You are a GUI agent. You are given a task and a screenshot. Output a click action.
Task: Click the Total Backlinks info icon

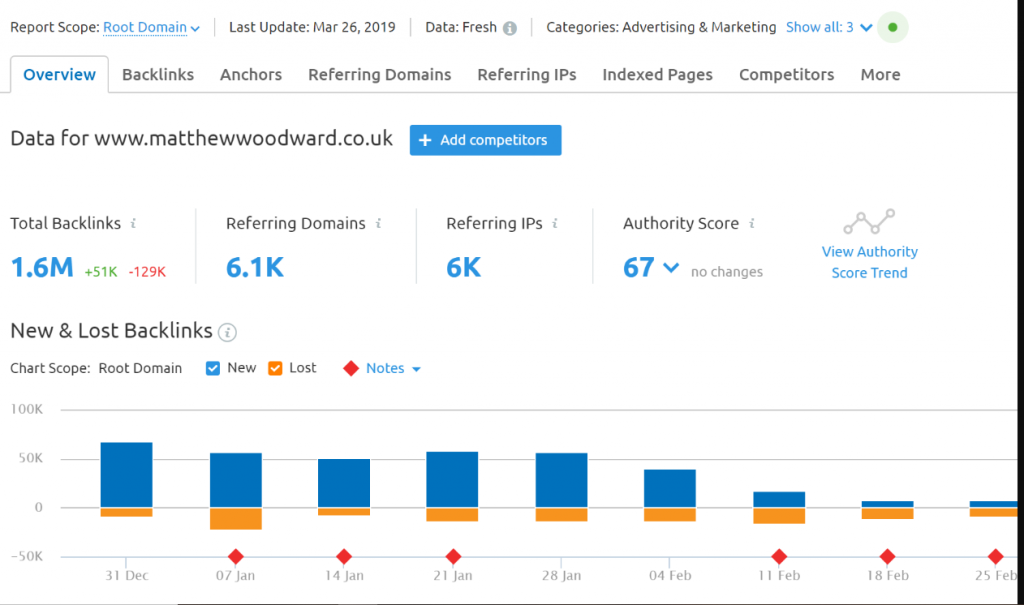(134, 224)
